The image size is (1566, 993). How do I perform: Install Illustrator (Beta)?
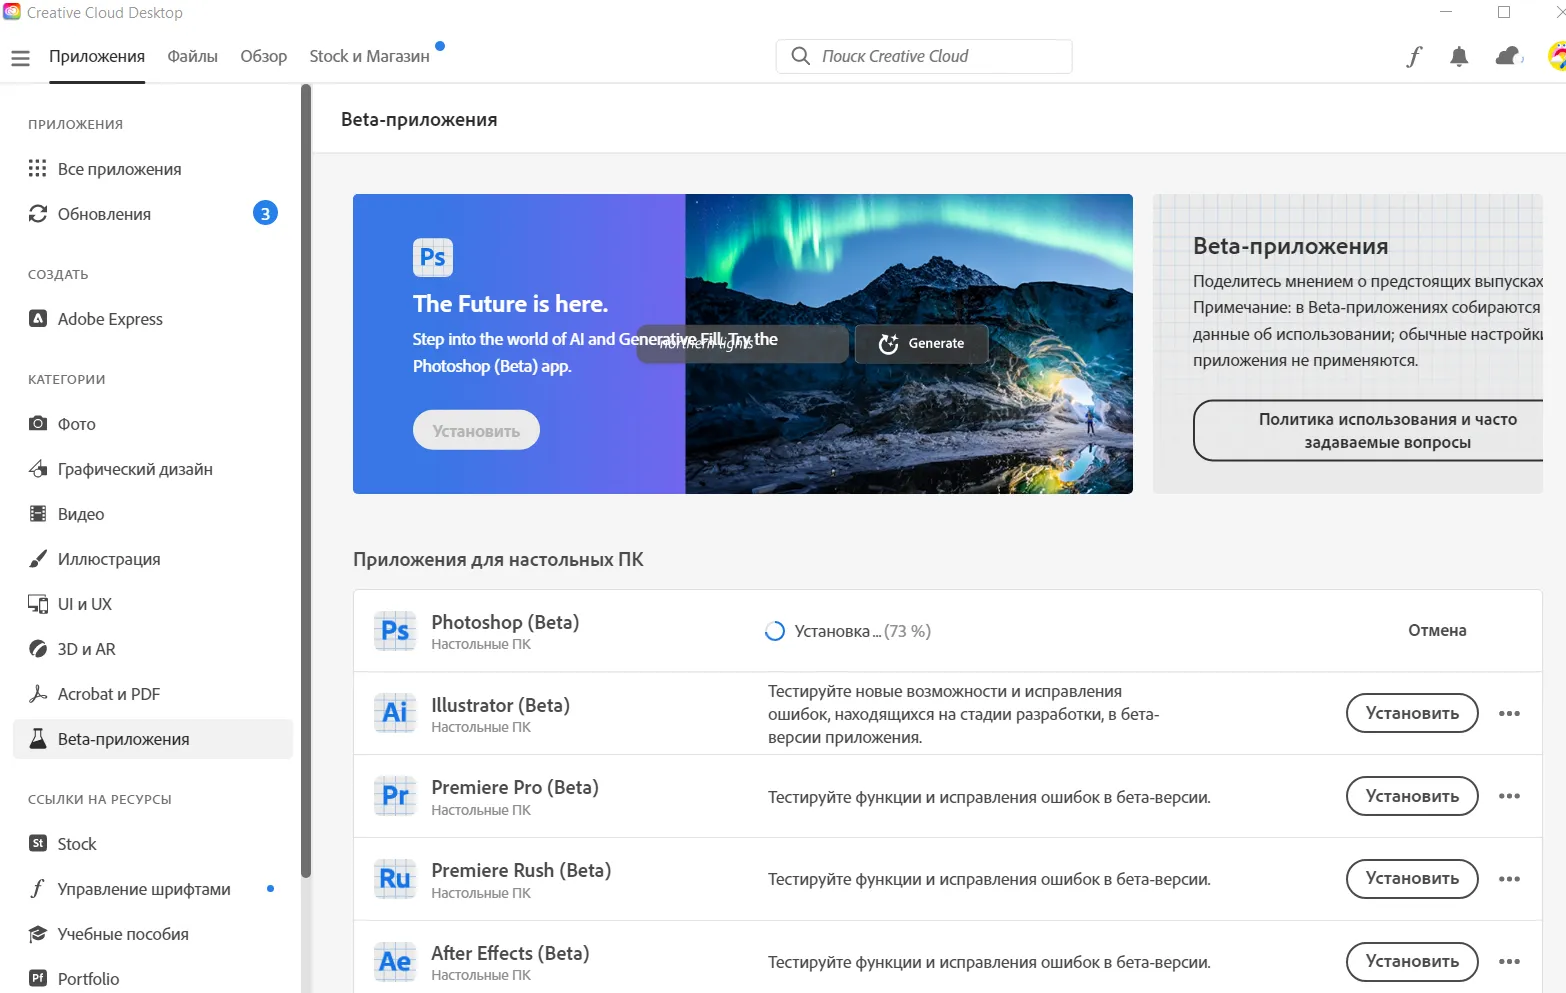1412,713
